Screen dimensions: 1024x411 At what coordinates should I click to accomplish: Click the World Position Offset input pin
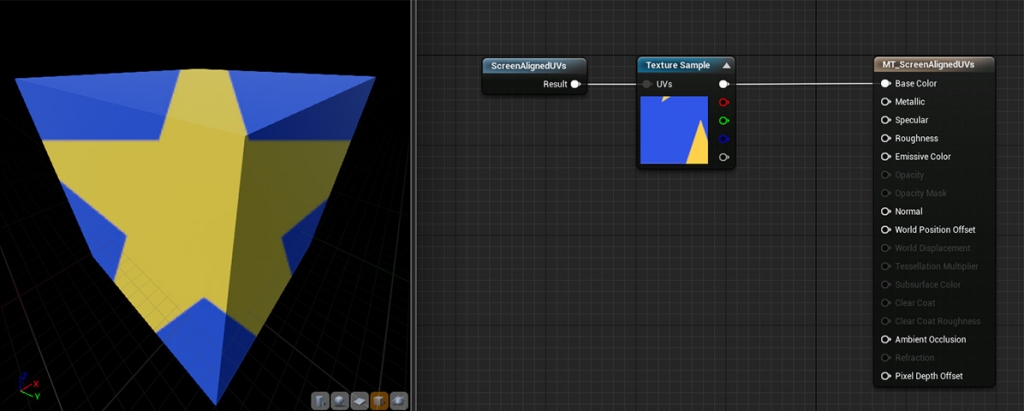click(886, 230)
